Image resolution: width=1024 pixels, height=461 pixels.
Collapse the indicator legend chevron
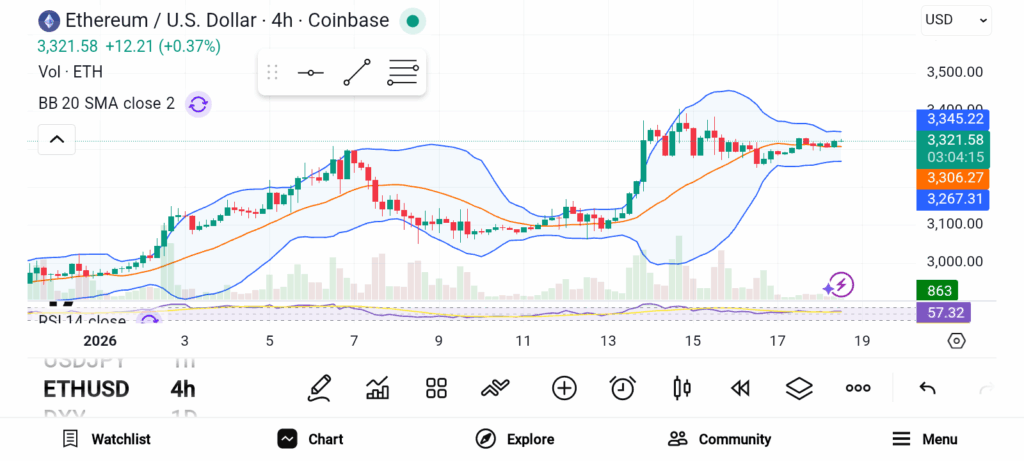pos(56,140)
